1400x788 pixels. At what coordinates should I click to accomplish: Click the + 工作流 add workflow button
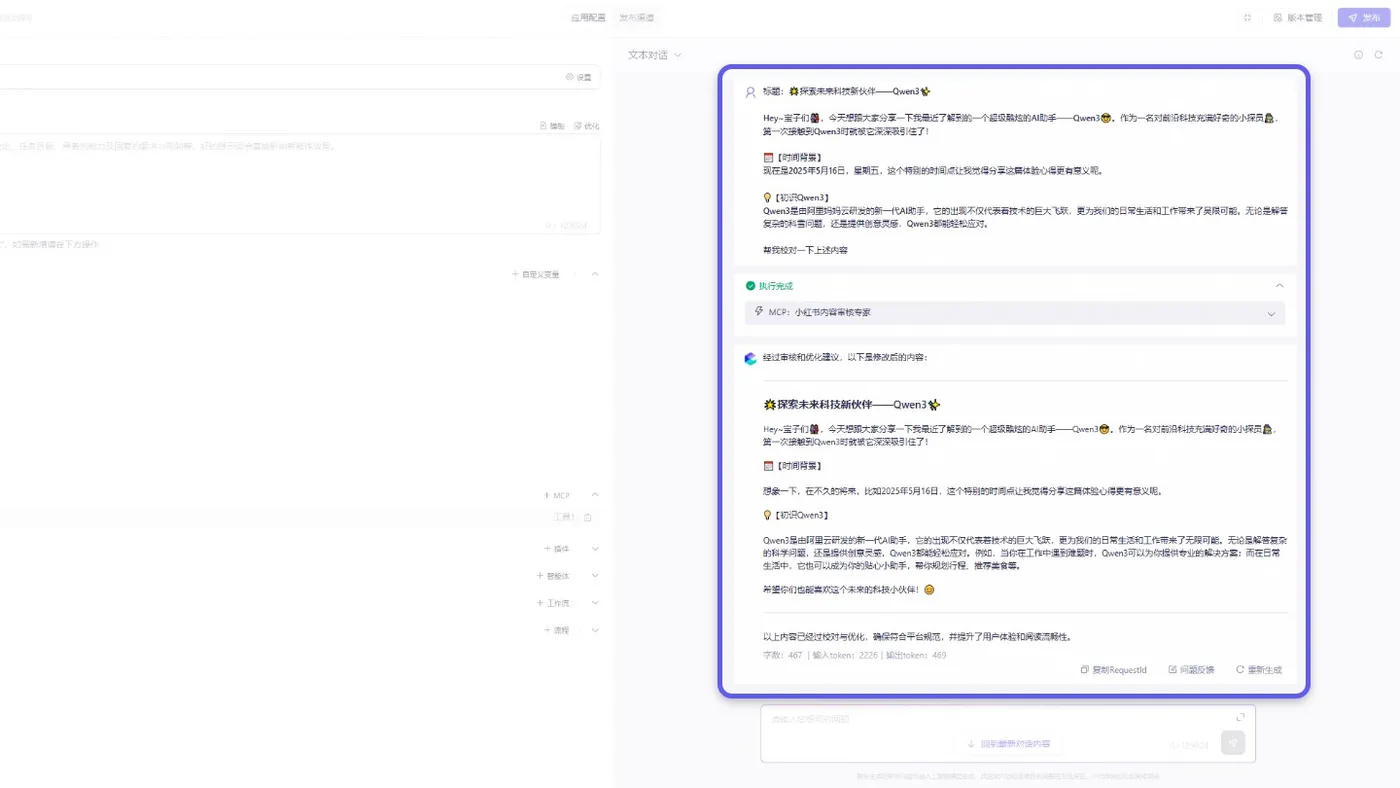(554, 603)
